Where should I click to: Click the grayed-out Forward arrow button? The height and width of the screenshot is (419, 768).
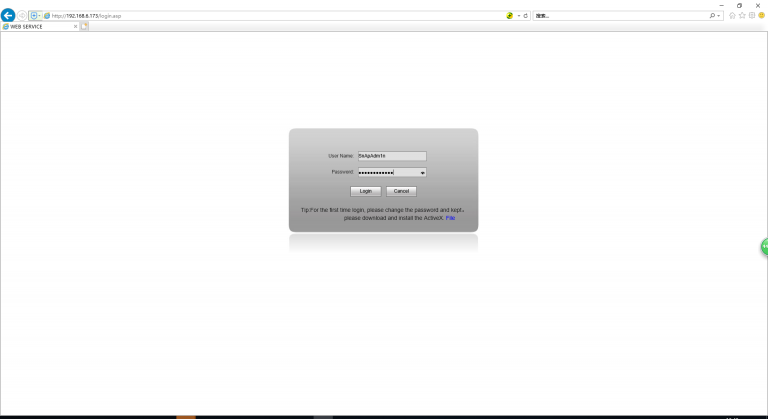(23, 16)
